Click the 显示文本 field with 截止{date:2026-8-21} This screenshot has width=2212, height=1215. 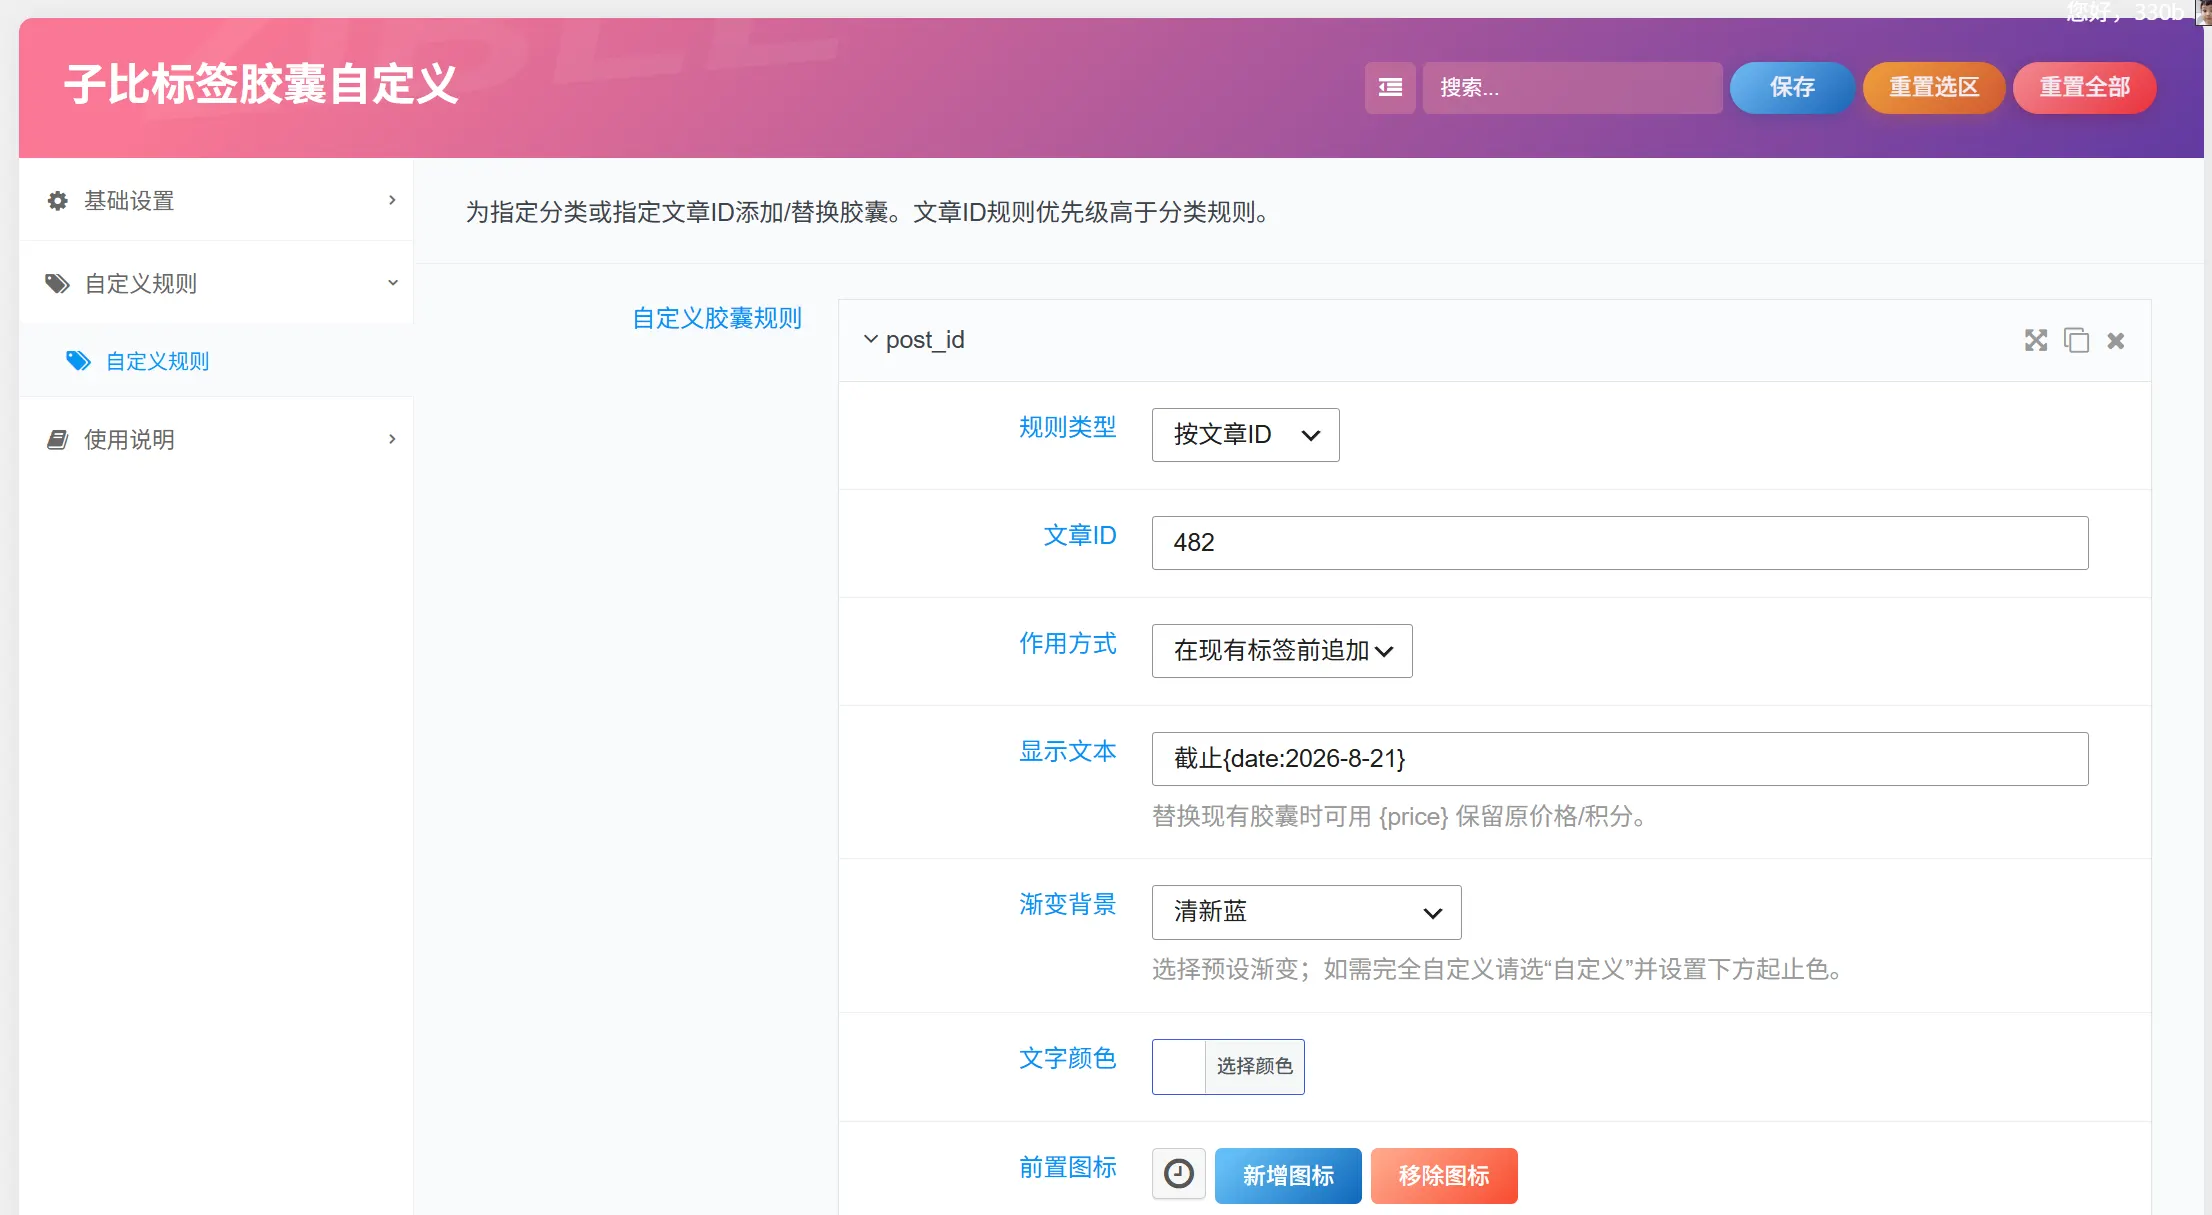pos(1620,759)
